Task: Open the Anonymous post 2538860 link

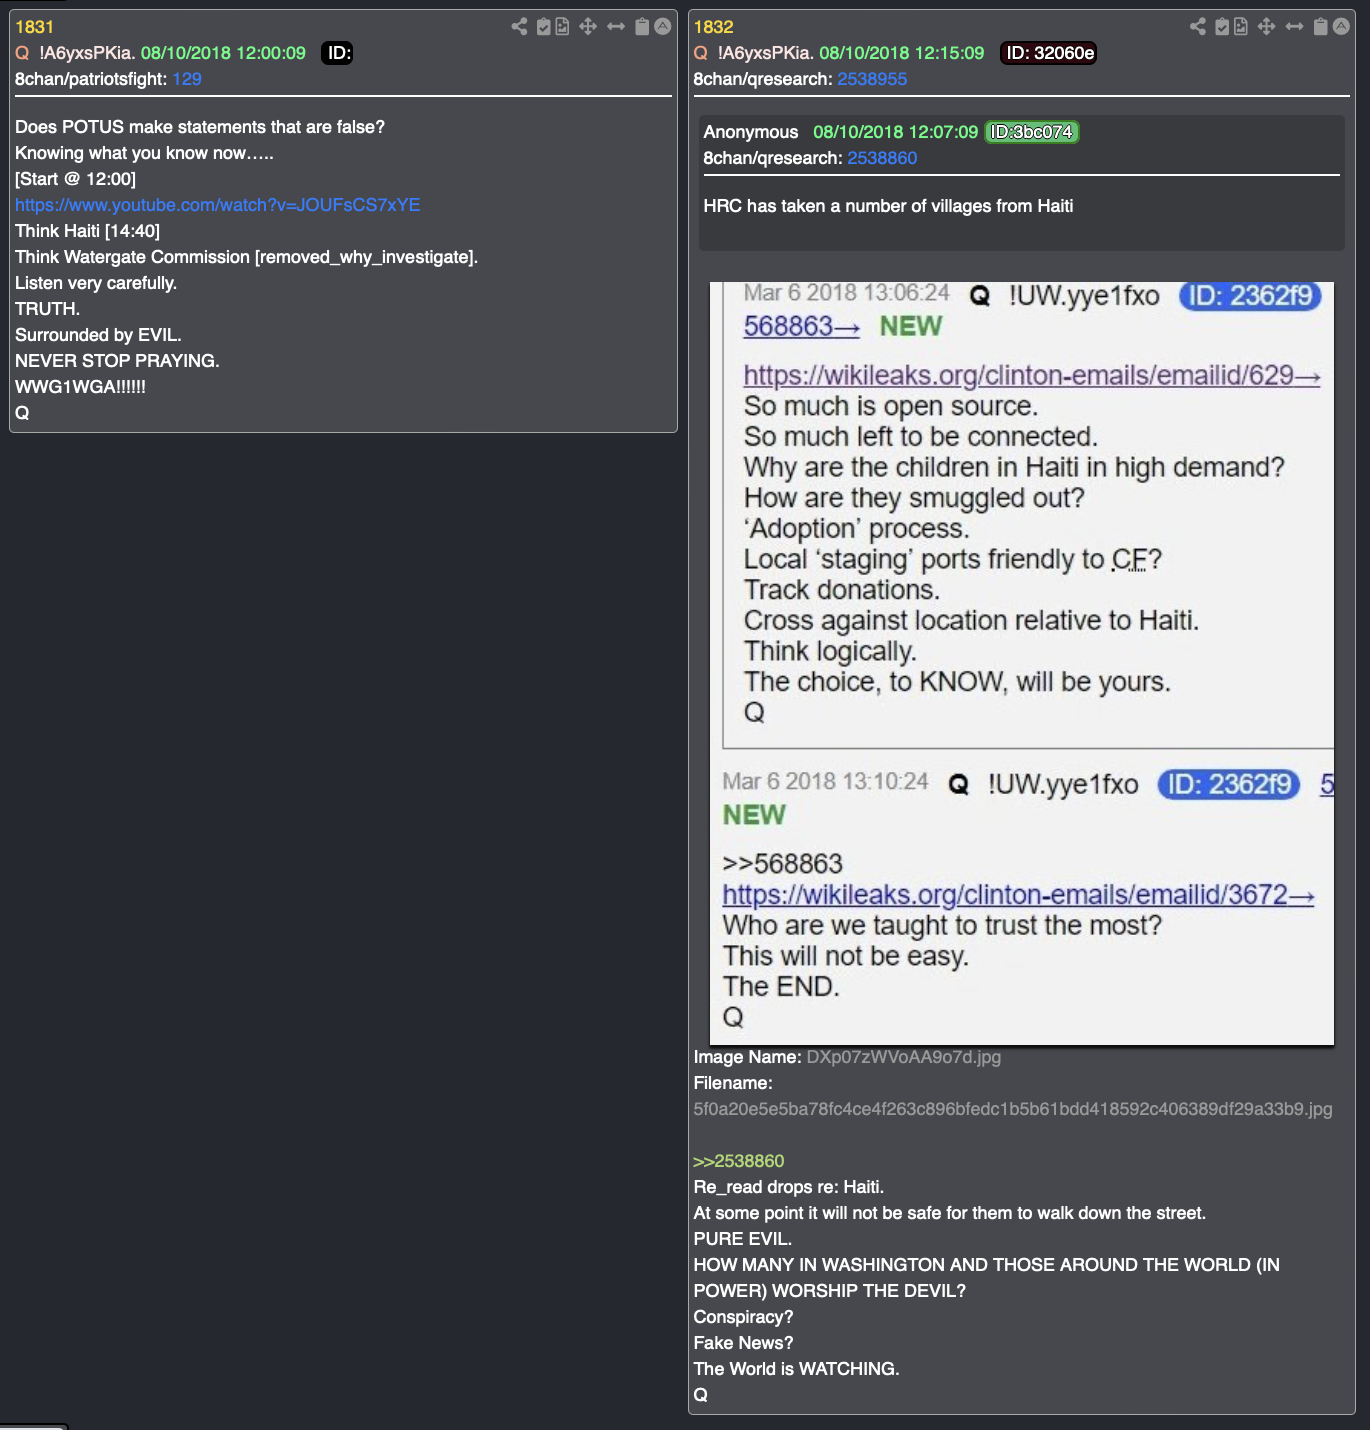Action: tap(882, 158)
